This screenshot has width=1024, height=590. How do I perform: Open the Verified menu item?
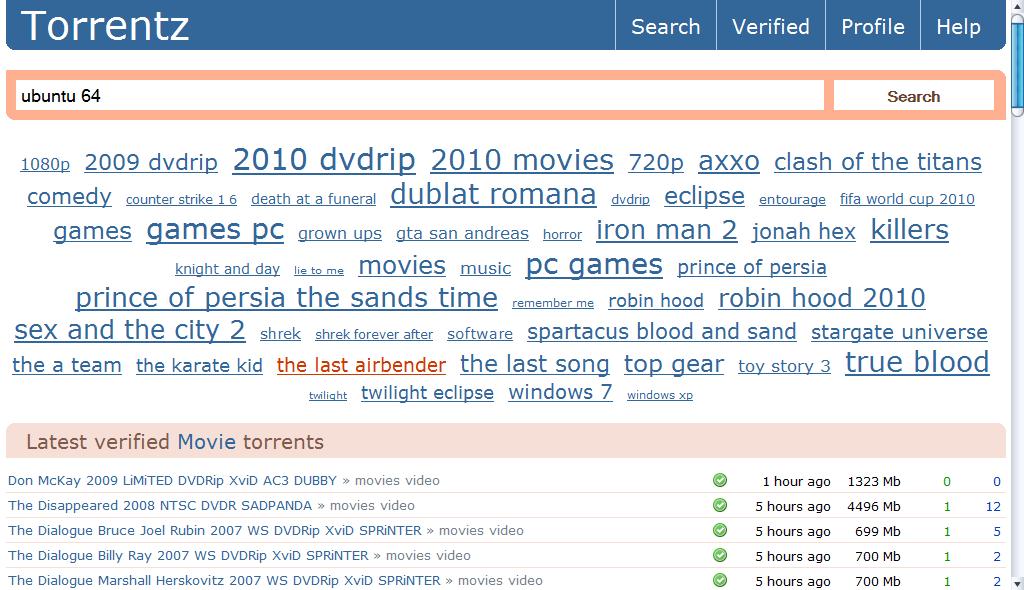(771, 26)
